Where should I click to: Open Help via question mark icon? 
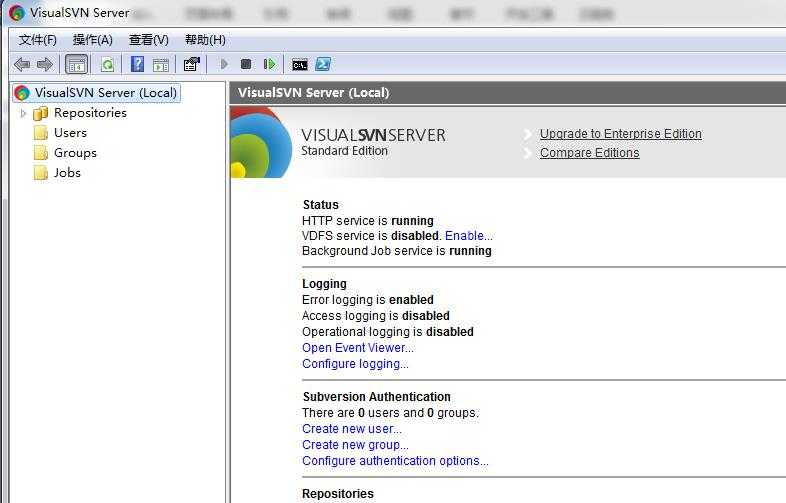(x=137, y=64)
